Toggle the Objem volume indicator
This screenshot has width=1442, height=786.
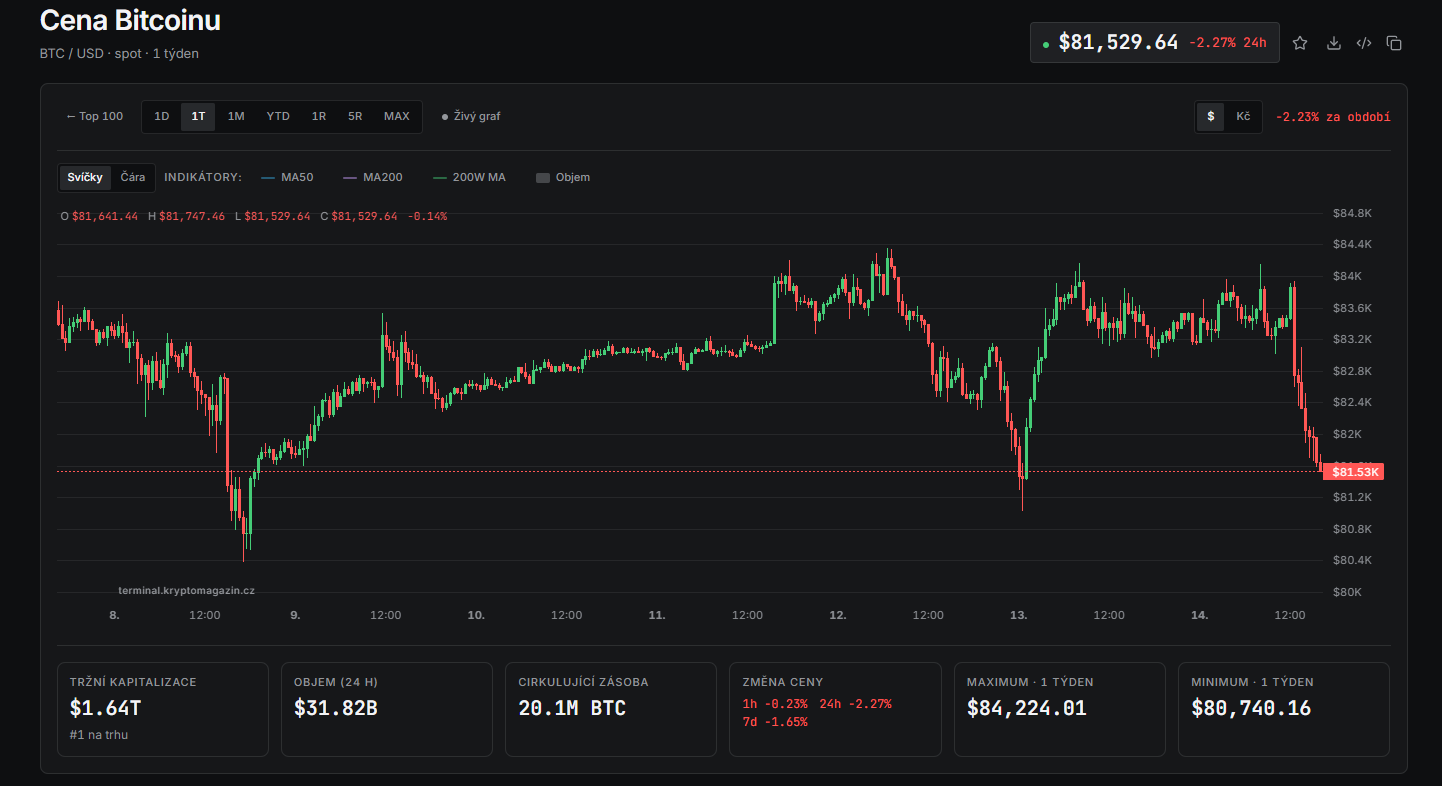click(x=563, y=177)
